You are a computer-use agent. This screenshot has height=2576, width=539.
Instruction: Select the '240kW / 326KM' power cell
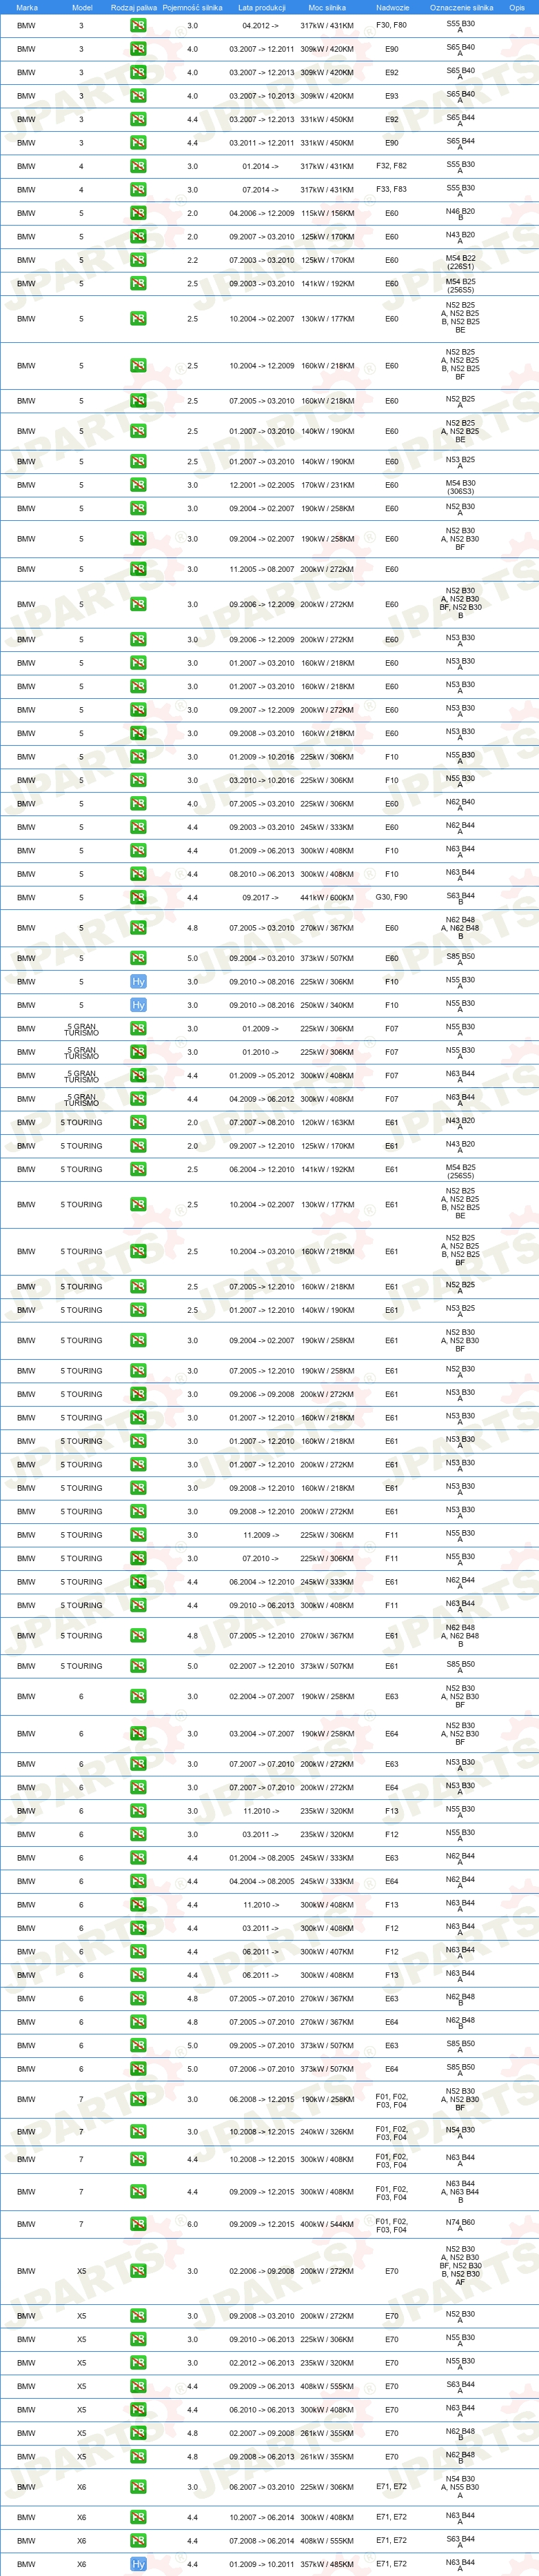click(x=327, y=2132)
